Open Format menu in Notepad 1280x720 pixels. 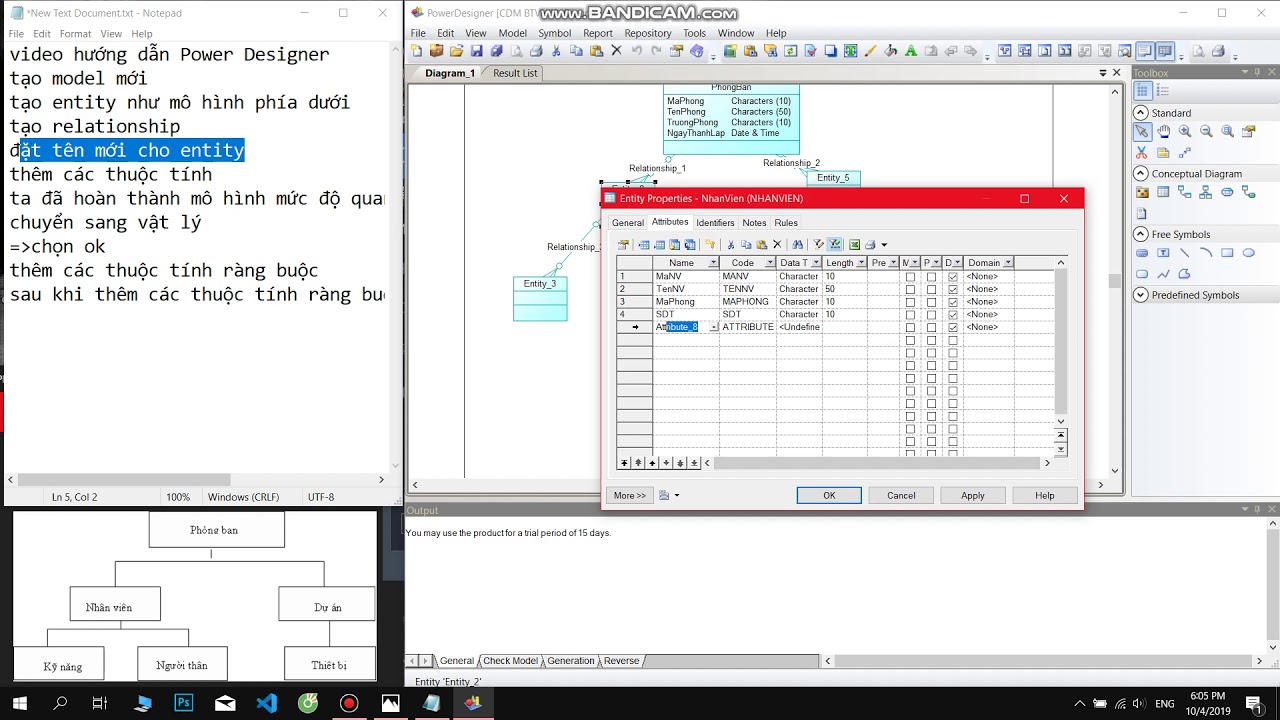point(75,33)
